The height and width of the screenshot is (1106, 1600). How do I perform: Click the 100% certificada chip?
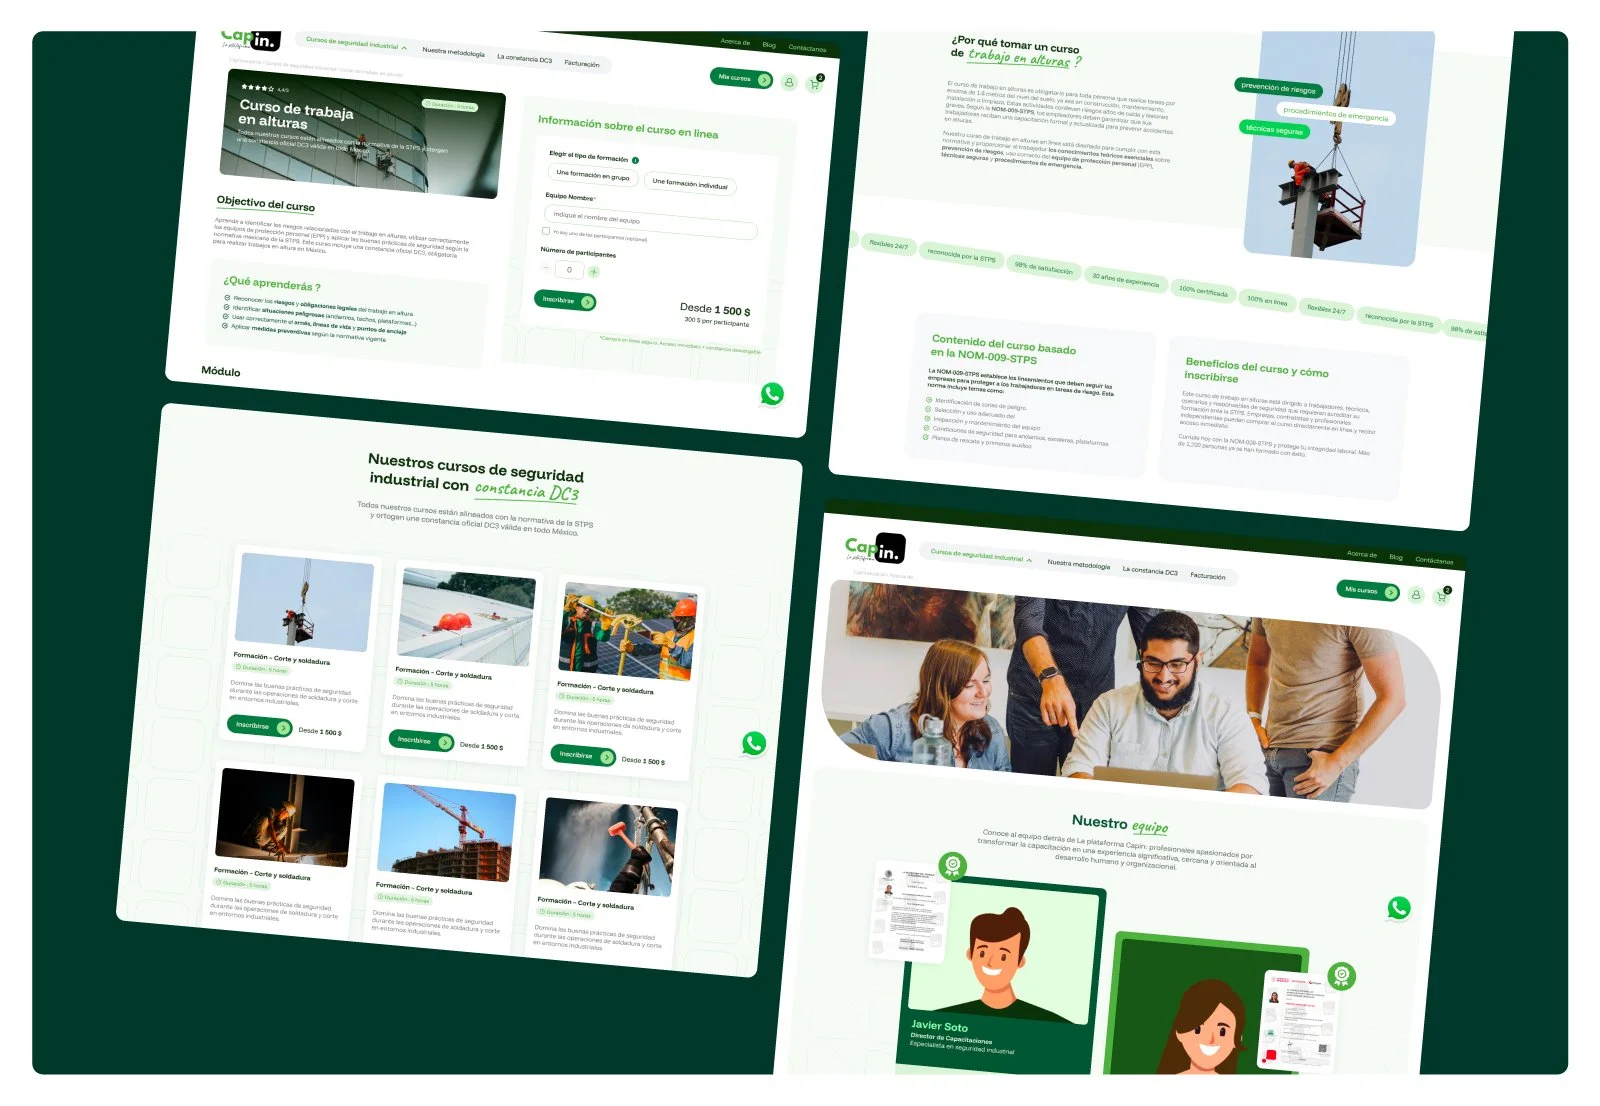tap(1203, 292)
